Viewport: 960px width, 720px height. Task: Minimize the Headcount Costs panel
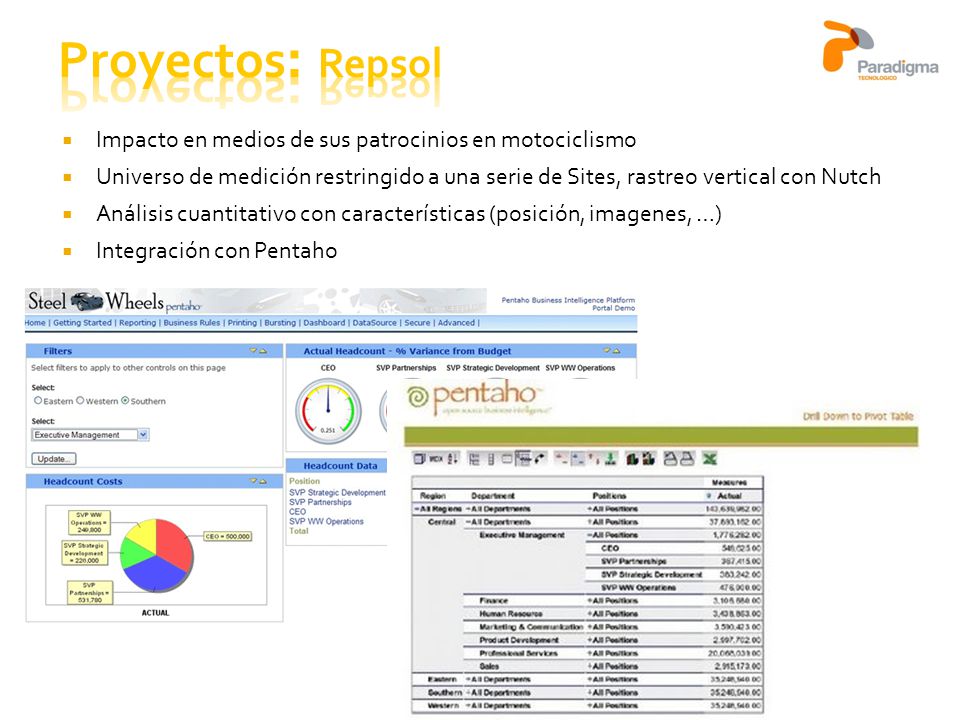[x=253, y=481]
